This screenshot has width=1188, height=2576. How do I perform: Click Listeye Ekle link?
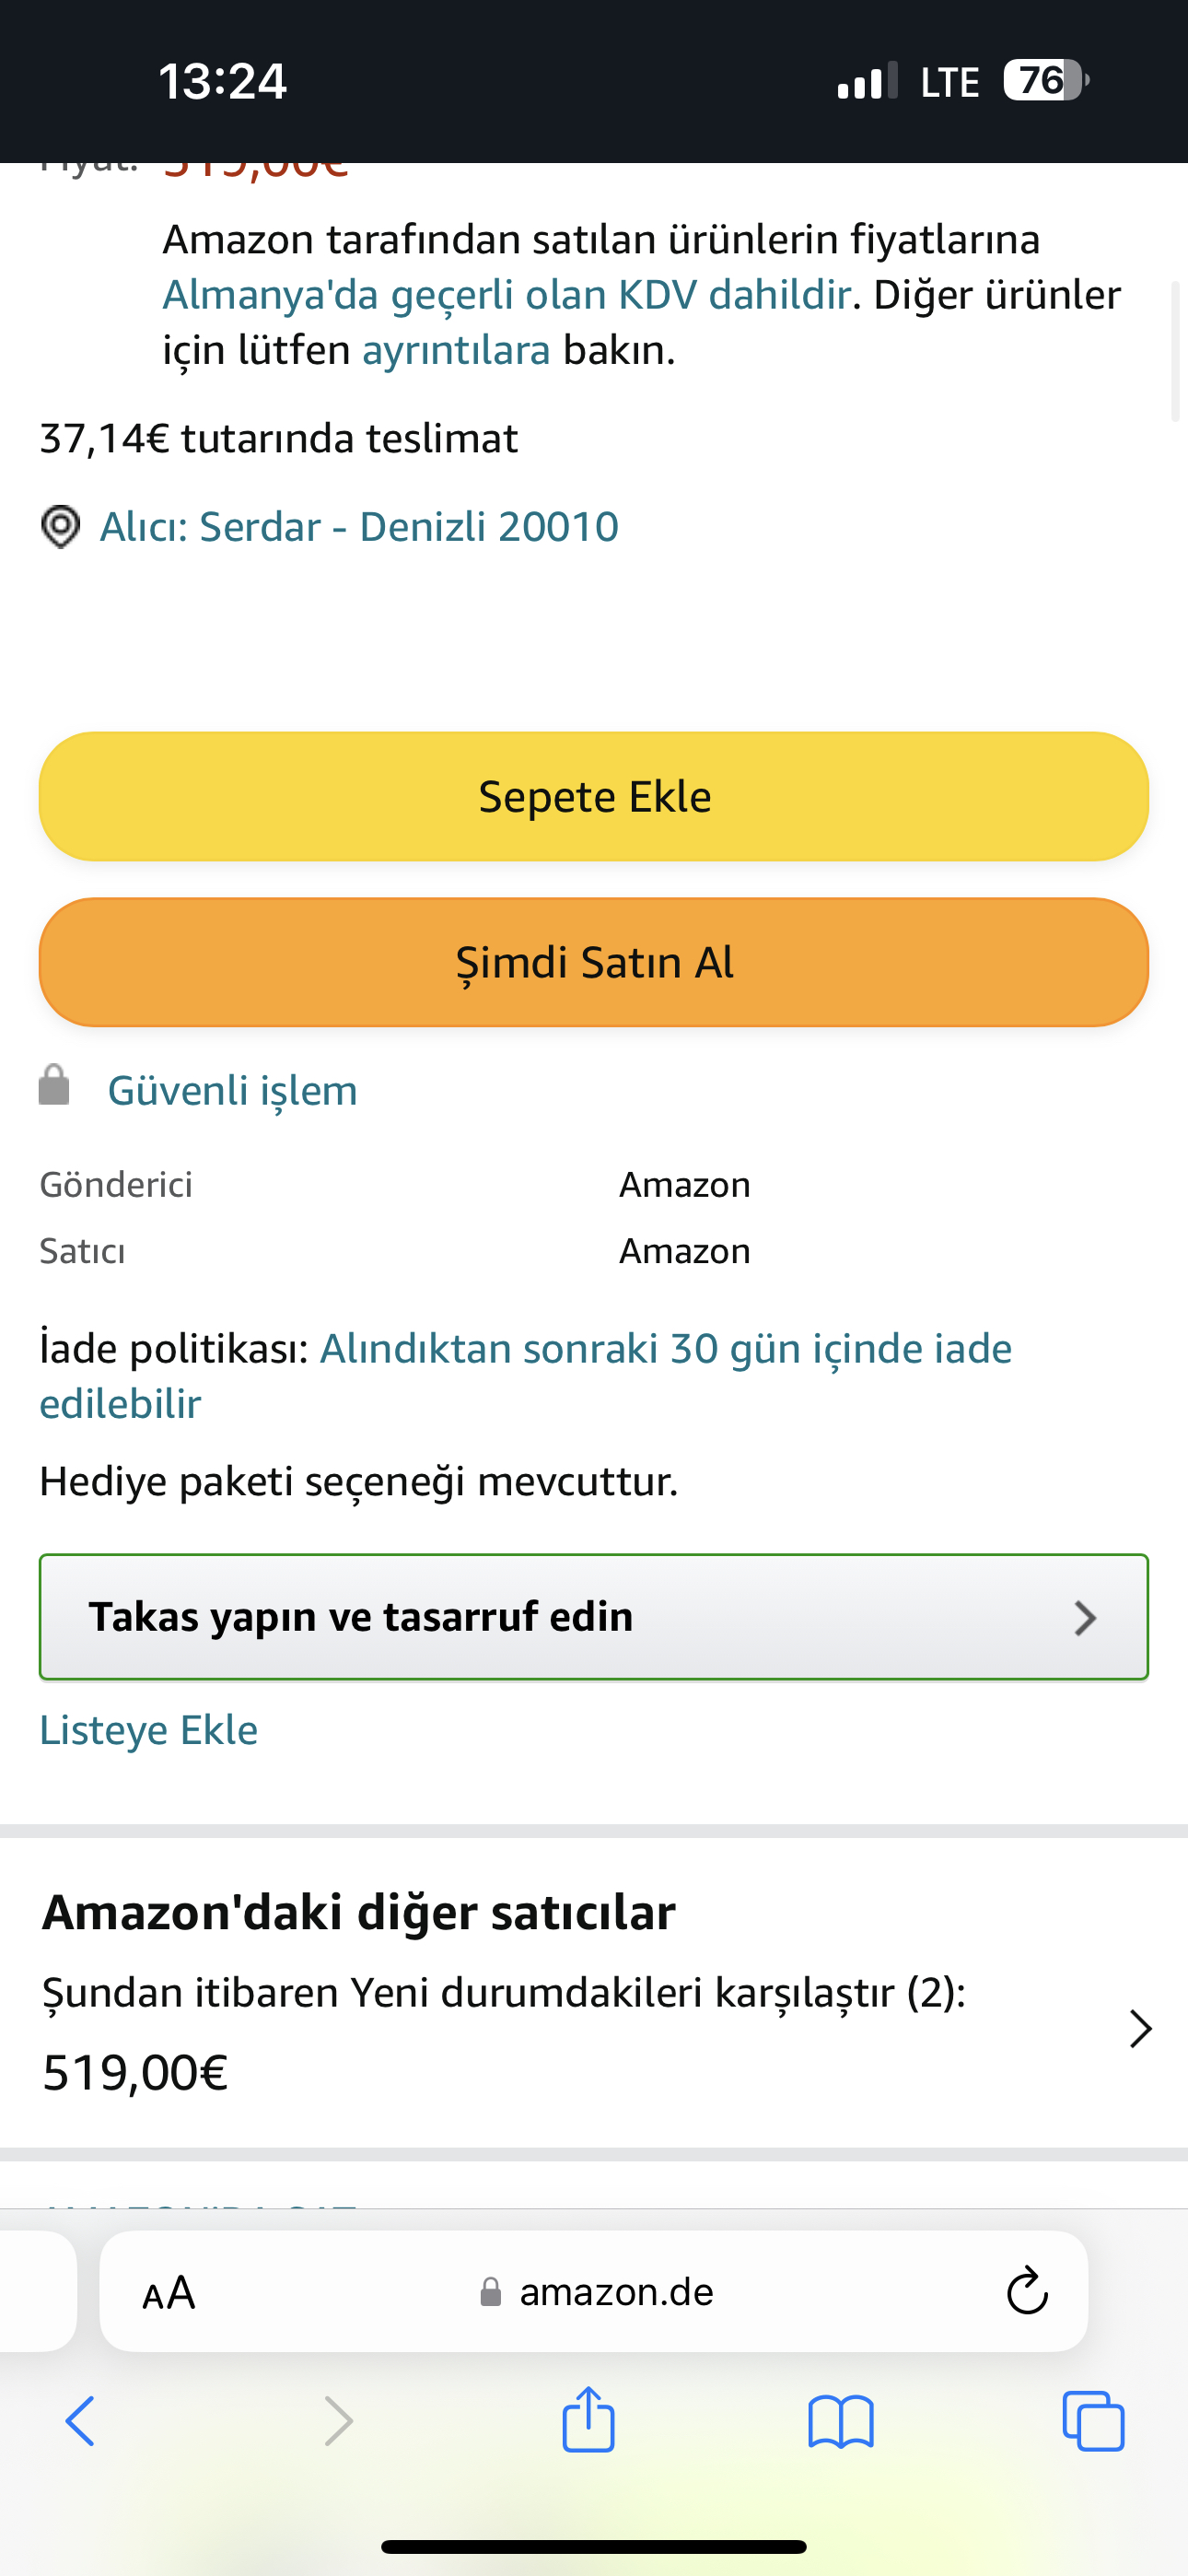[149, 1730]
